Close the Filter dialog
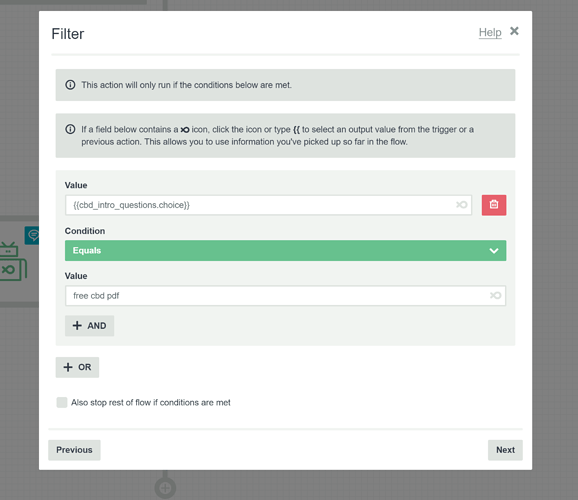Viewport: 578px width, 500px height. pos(514,31)
